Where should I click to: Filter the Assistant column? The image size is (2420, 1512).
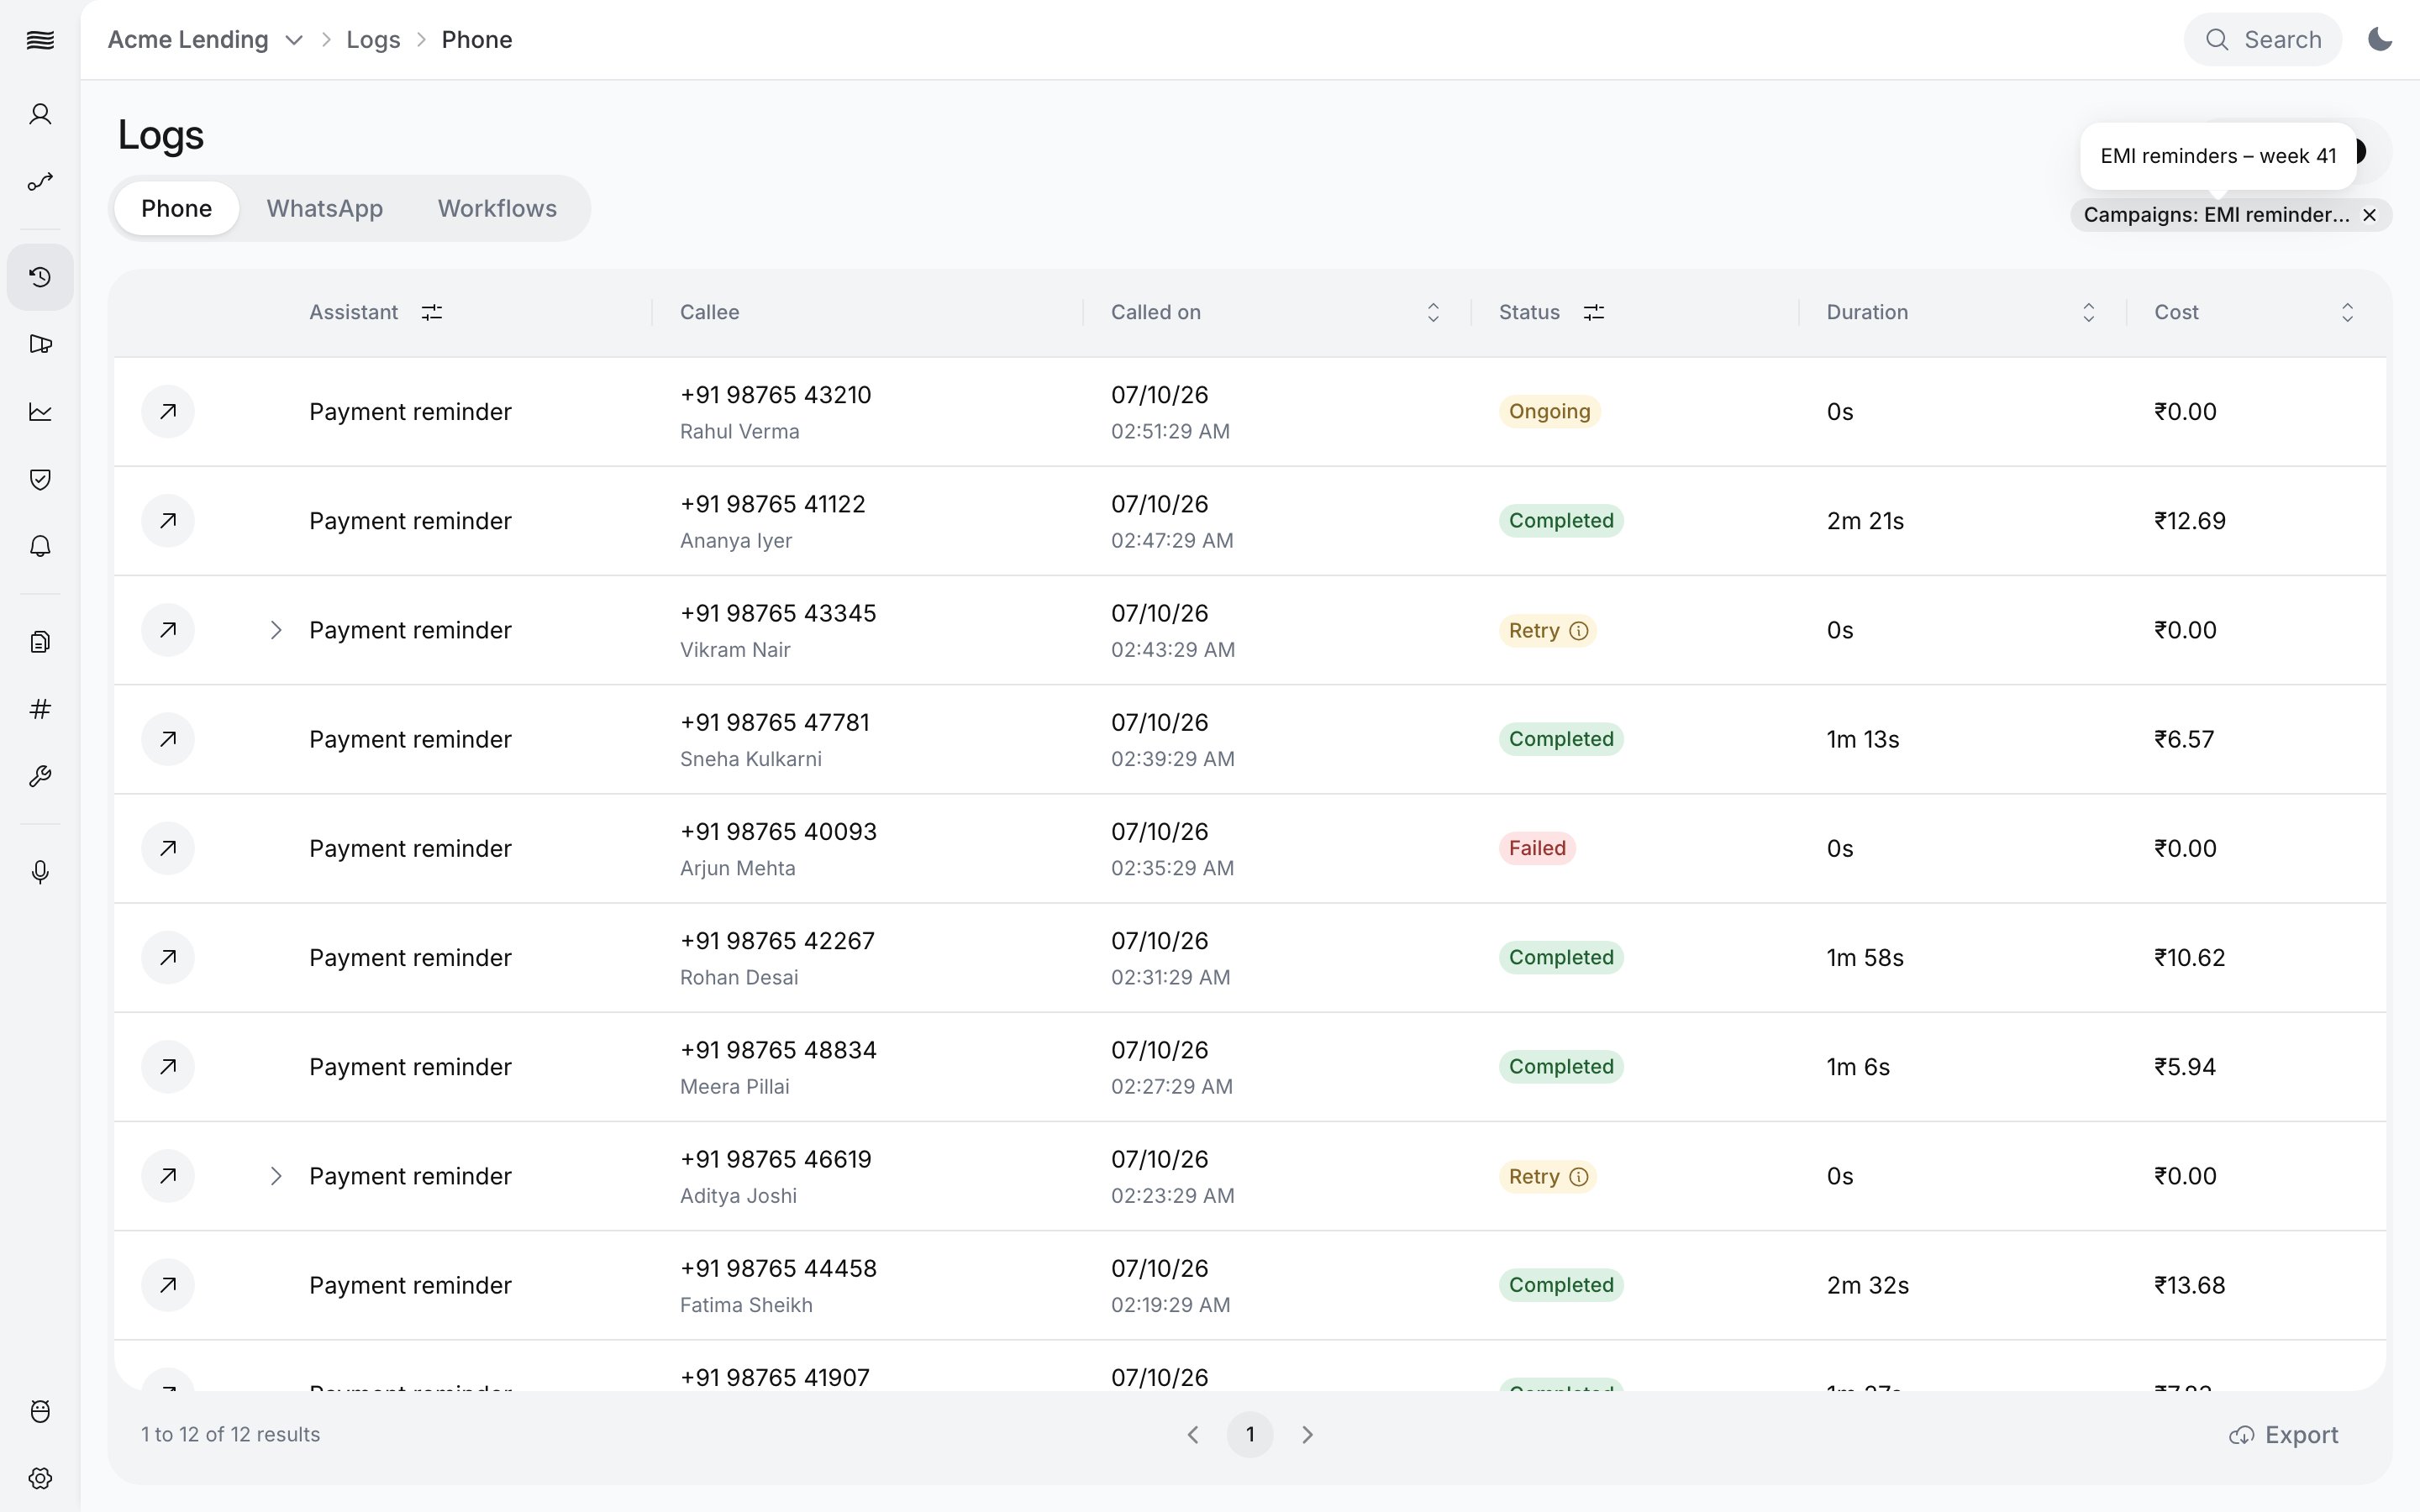(432, 312)
